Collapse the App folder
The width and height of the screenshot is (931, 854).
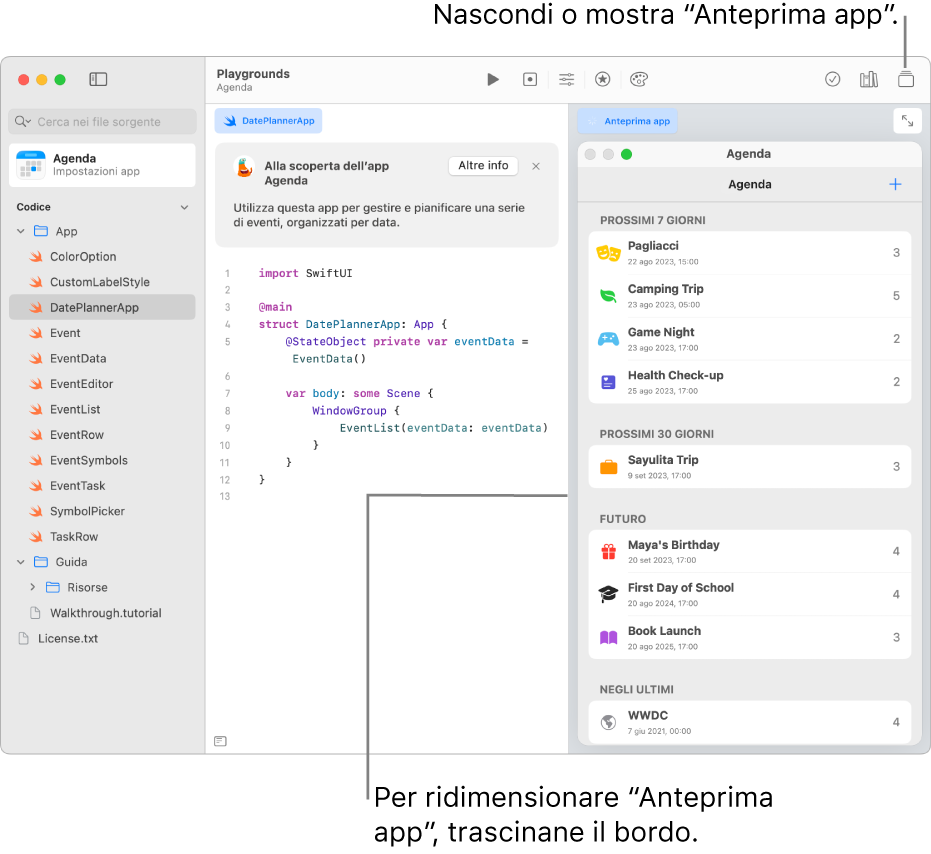[21, 231]
